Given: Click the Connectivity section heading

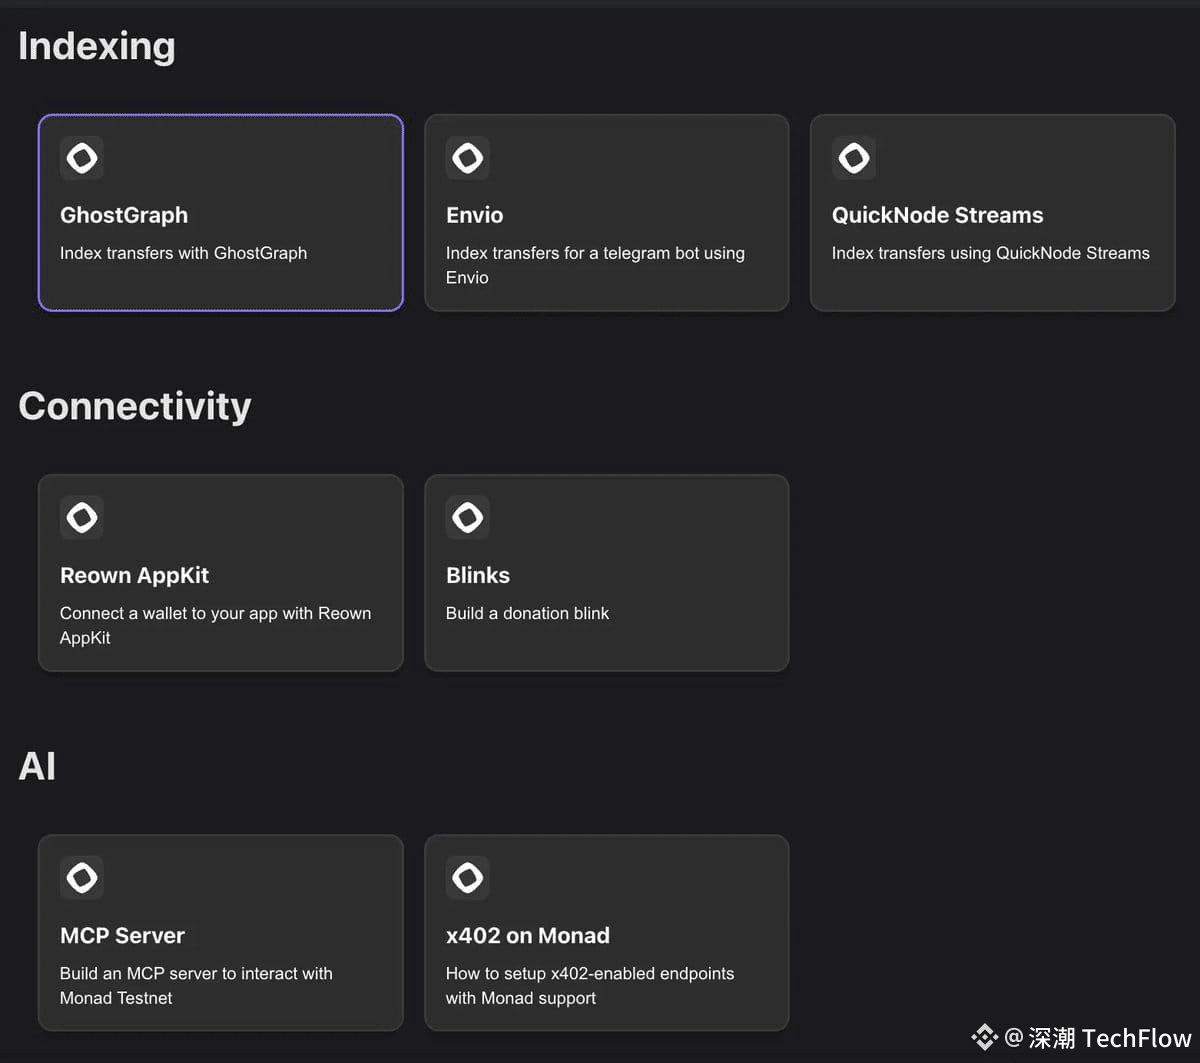Looking at the screenshot, I should coord(135,406).
